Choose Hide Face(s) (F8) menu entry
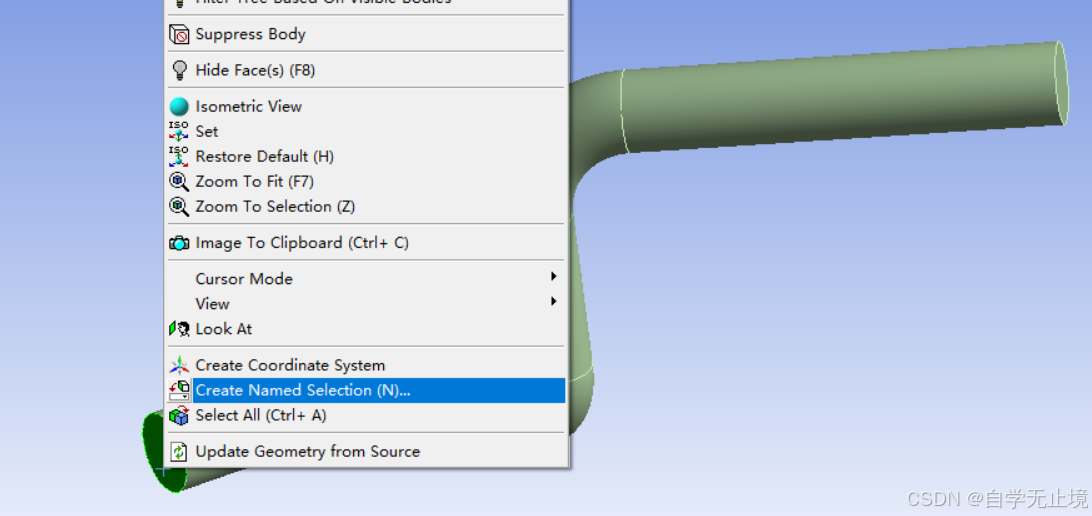The width and height of the screenshot is (1092, 516). pyautogui.click(x=366, y=70)
